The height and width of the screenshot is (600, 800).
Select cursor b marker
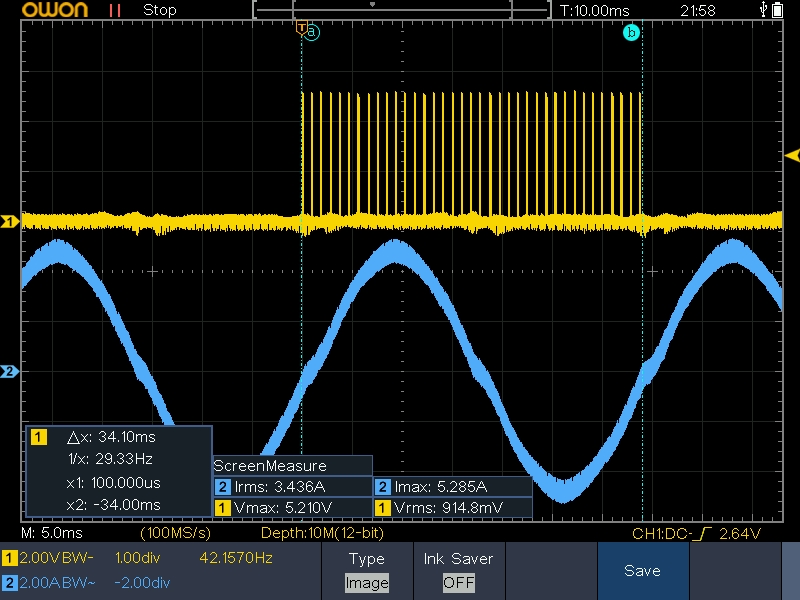[631, 33]
